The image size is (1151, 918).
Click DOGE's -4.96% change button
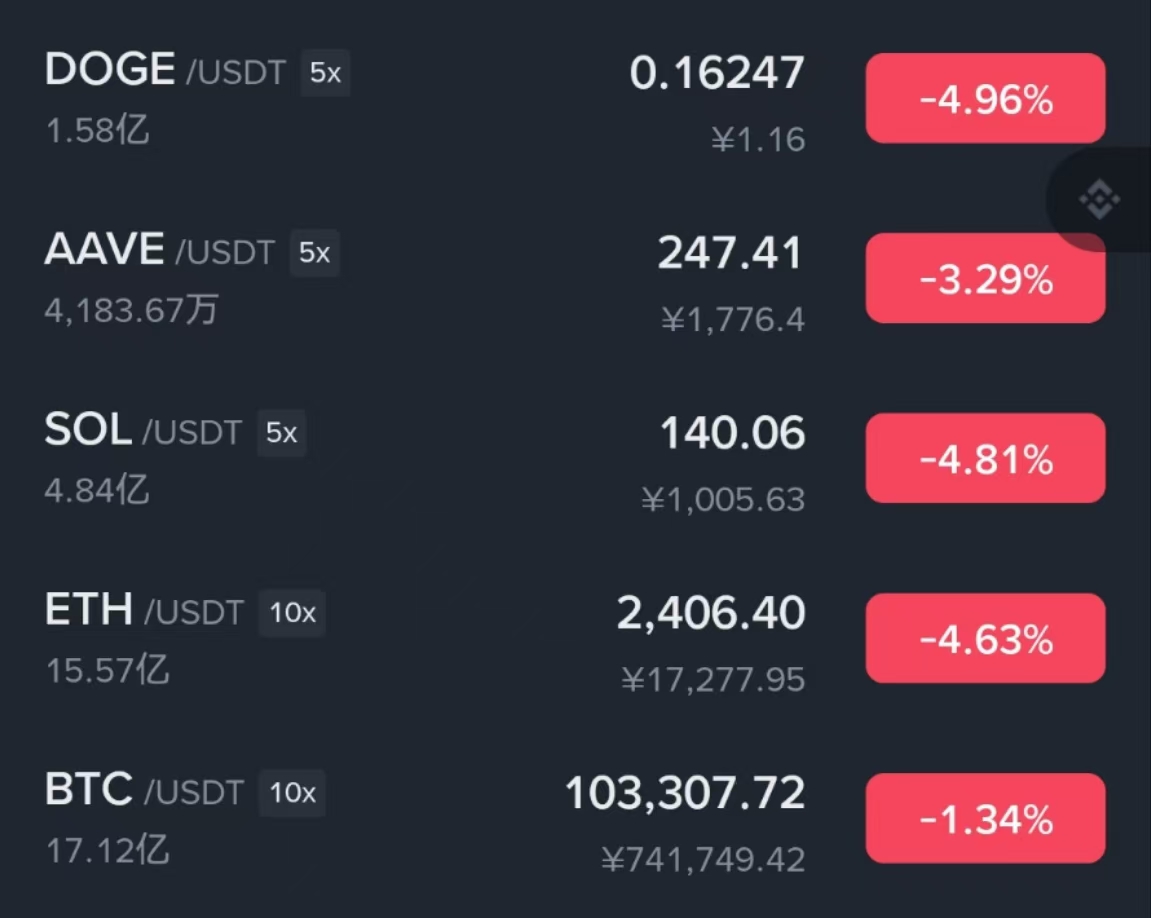[x=985, y=98]
